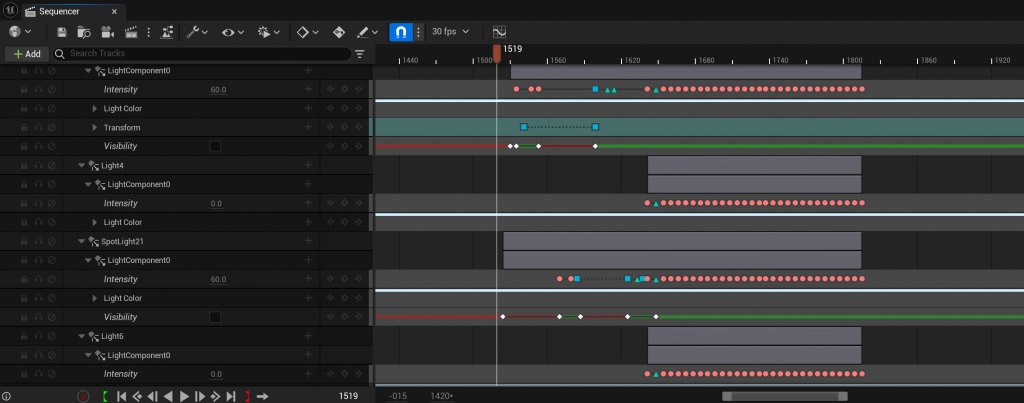The width and height of the screenshot is (1024, 403).
Task: Jump to next key in transport controls
Action: pos(216,396)
